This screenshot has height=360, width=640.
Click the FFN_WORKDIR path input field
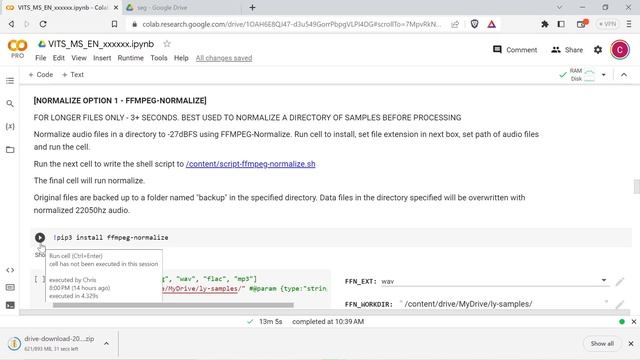(x=504, y=304)
